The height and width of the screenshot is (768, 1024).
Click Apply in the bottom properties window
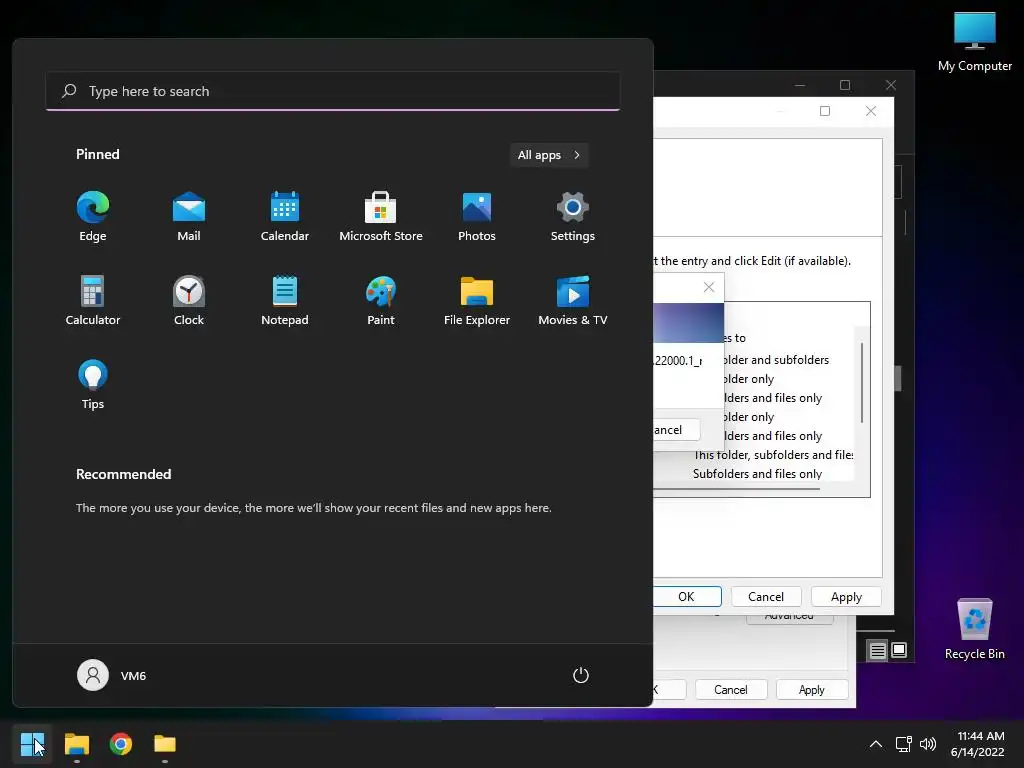click(x=812, y=690)
